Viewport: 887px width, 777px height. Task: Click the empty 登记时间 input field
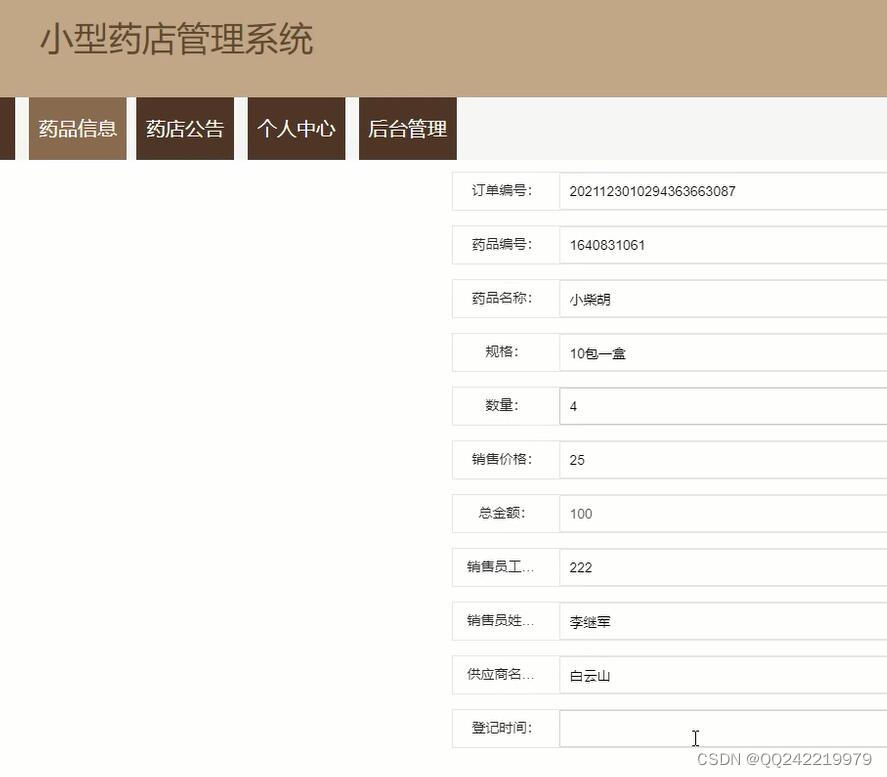click(x=700, y=728)
